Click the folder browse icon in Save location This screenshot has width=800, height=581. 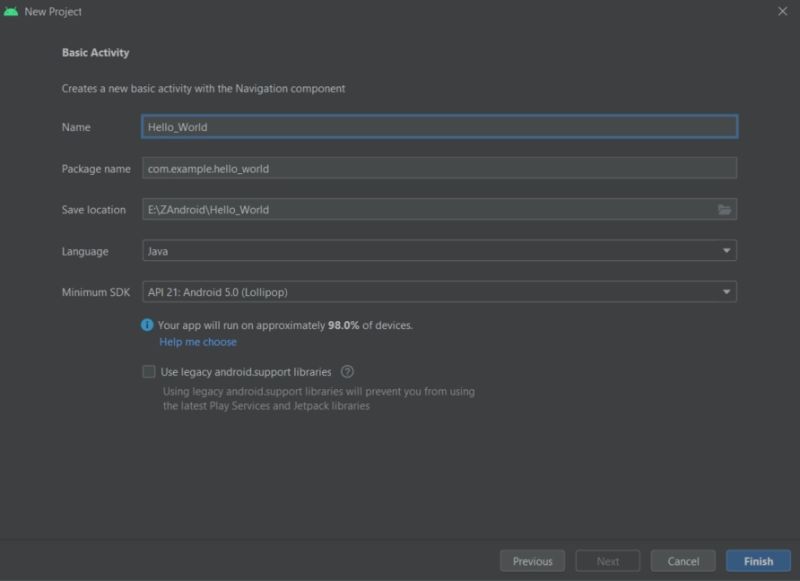click(x=724, y=210)
